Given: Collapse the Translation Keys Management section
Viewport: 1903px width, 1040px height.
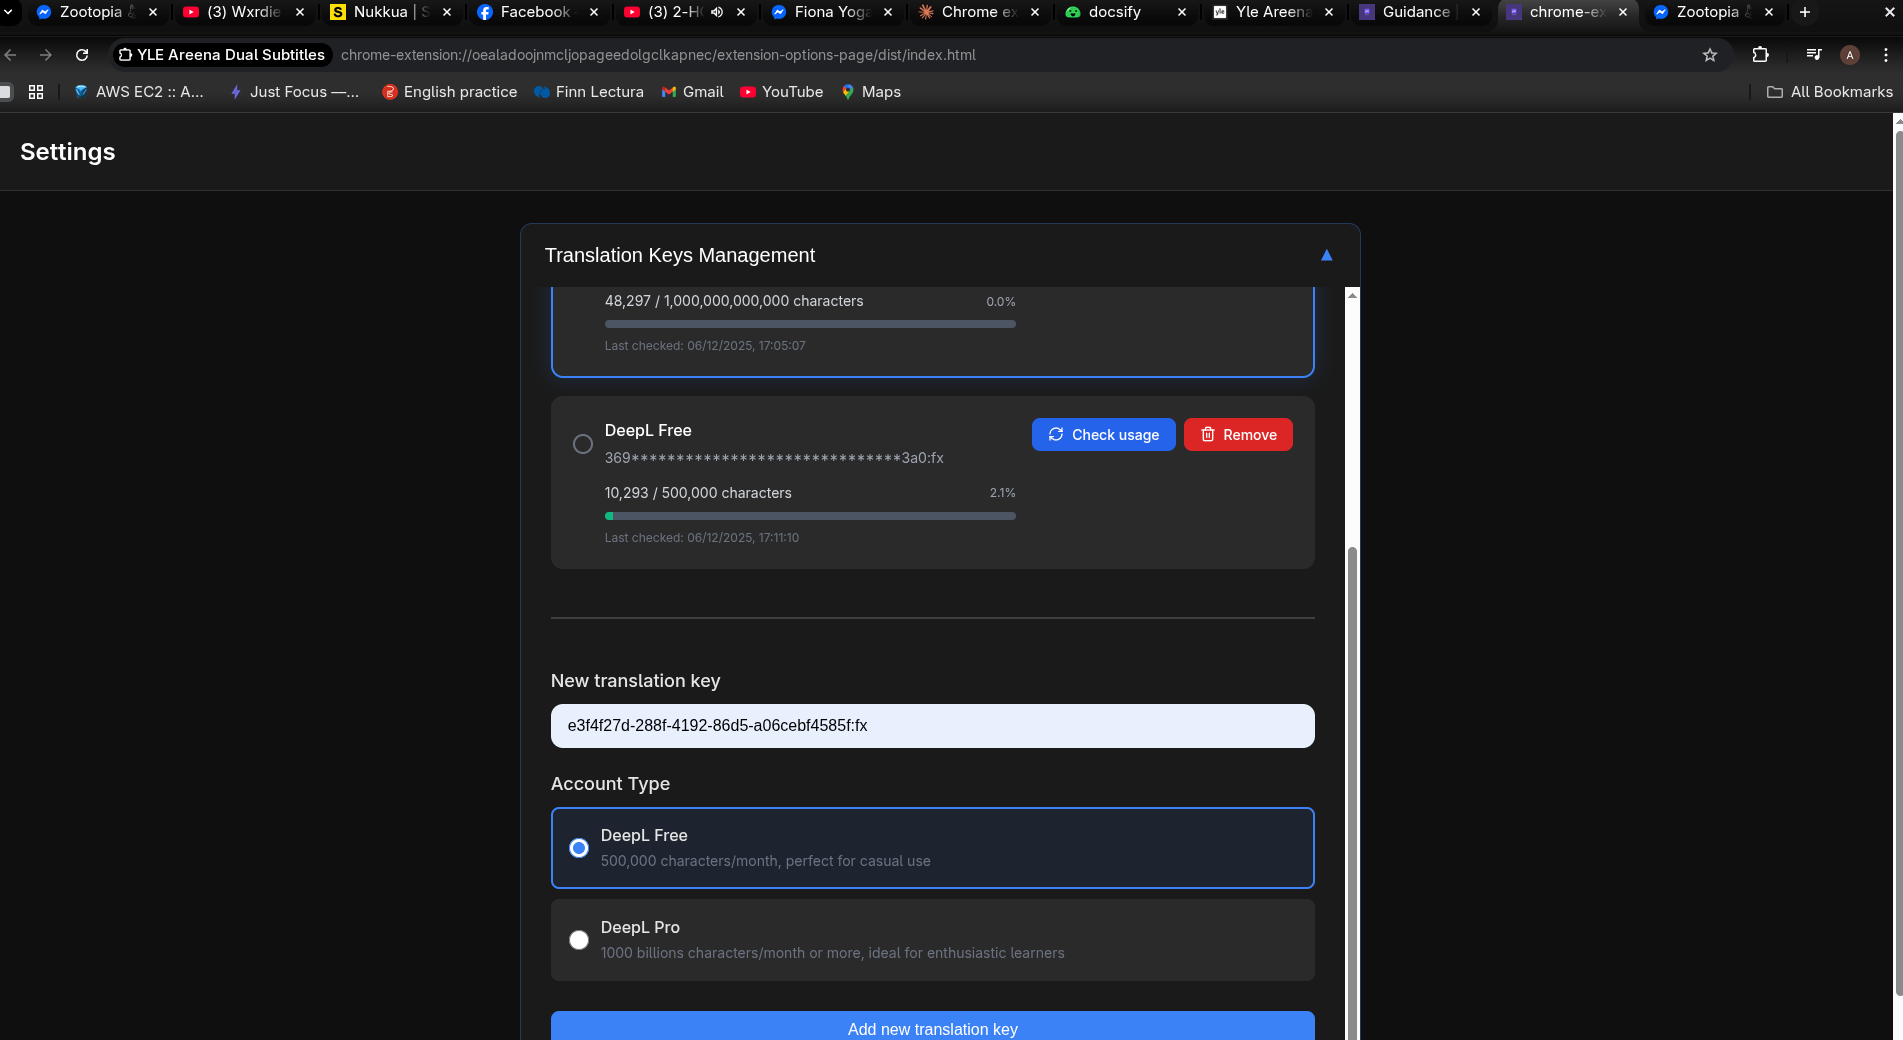Looking at the screenshot, I should coord(1326,255).
